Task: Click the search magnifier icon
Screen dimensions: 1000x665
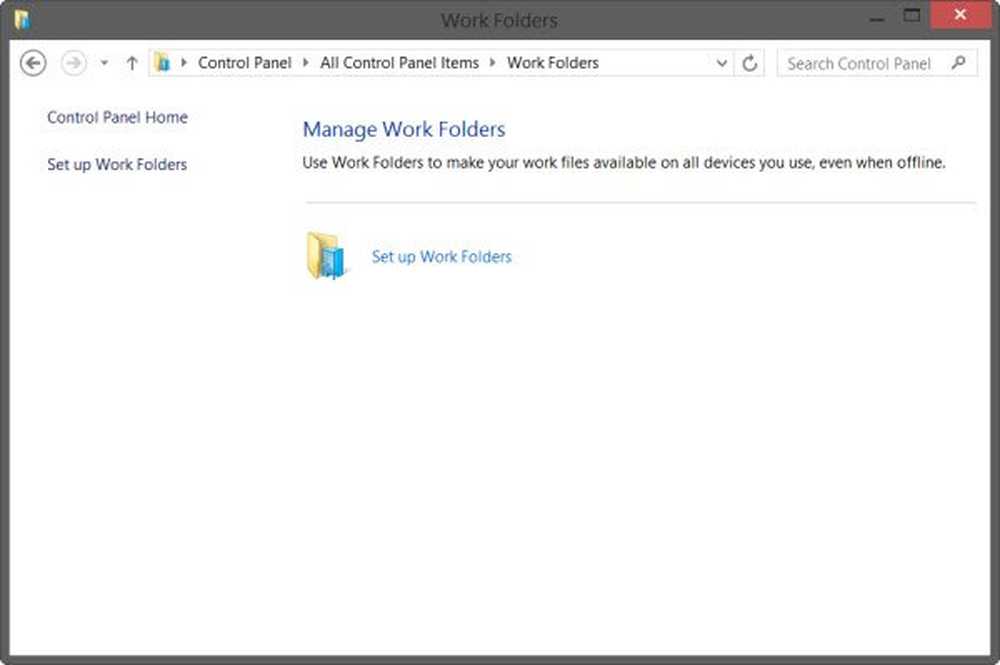Action: point(958,62)
